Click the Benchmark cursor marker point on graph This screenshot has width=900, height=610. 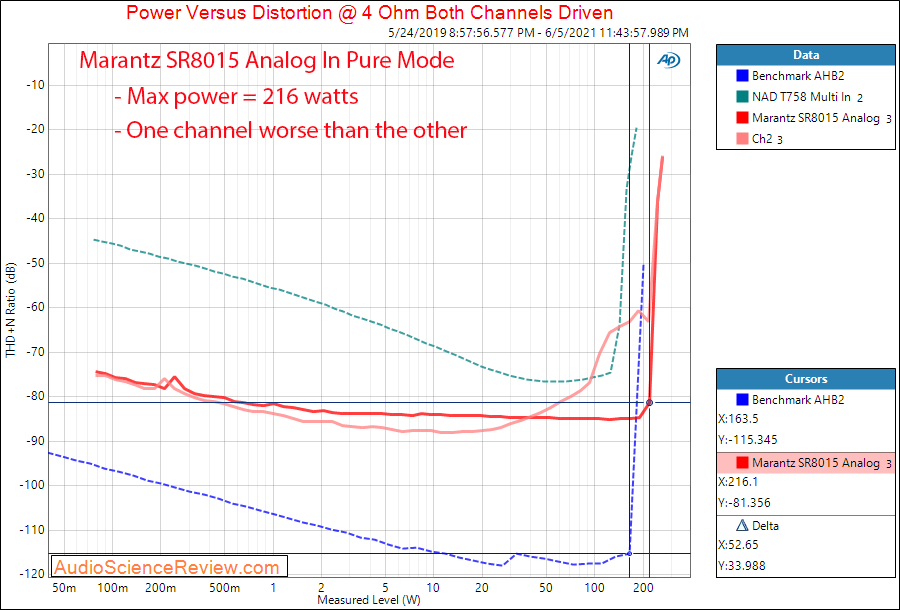630,554
